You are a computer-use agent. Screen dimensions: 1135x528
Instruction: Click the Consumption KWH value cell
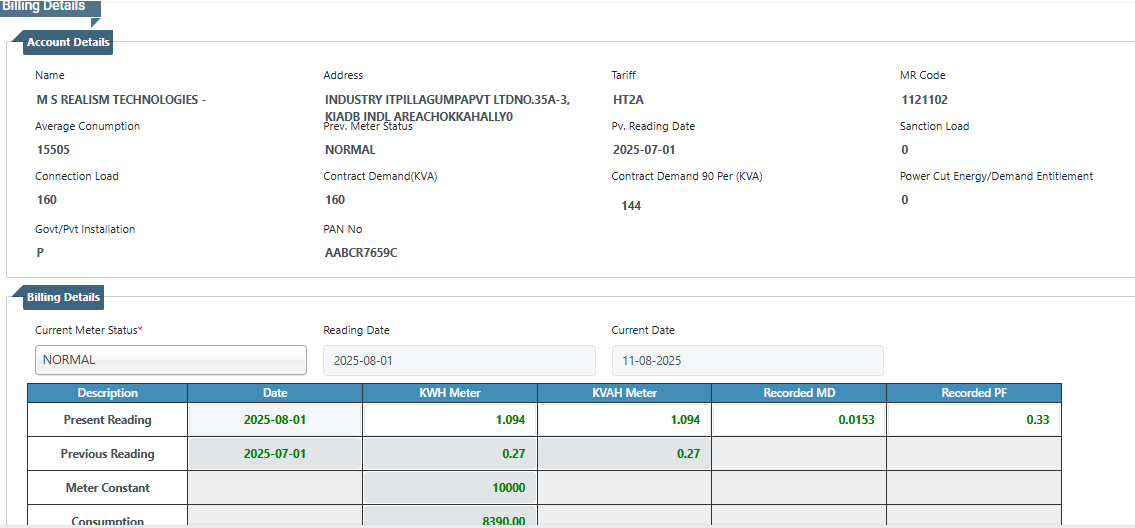click(x=449, y=520)
